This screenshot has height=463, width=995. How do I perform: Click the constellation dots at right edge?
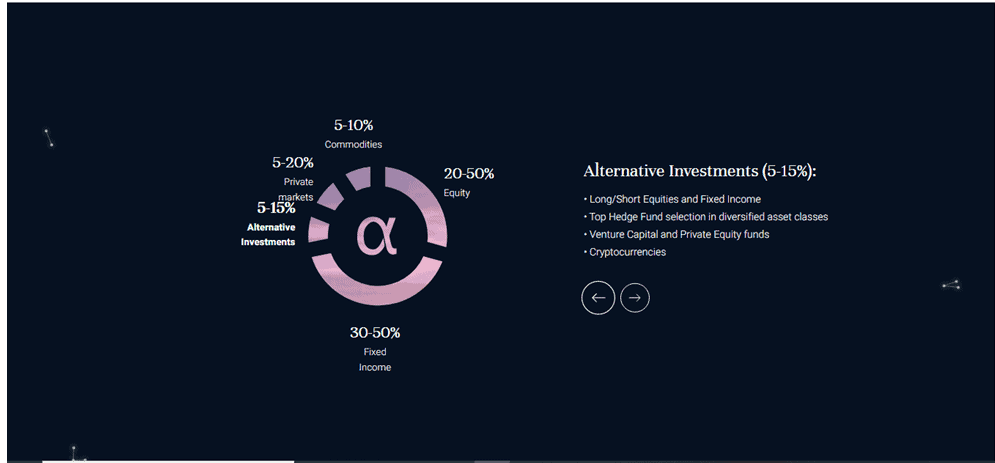coord(951,285)
